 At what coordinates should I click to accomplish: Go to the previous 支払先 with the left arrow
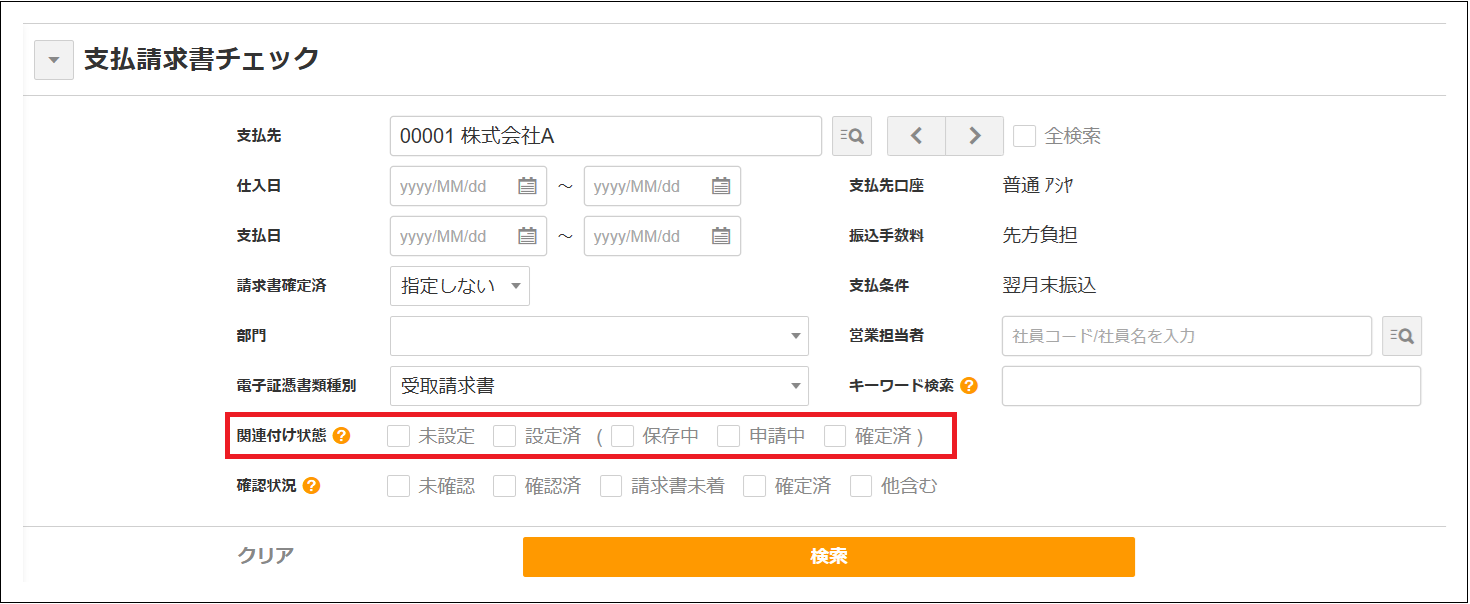click(916, 136)
